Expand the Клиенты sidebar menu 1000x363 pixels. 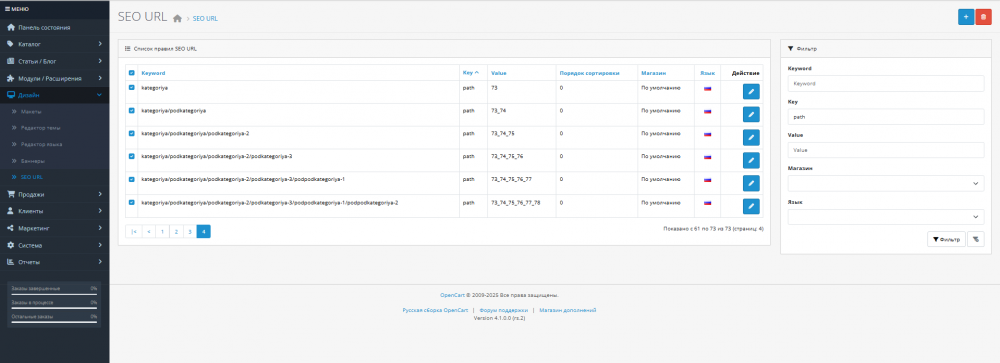pyautogui.click(x=55, y=211)
